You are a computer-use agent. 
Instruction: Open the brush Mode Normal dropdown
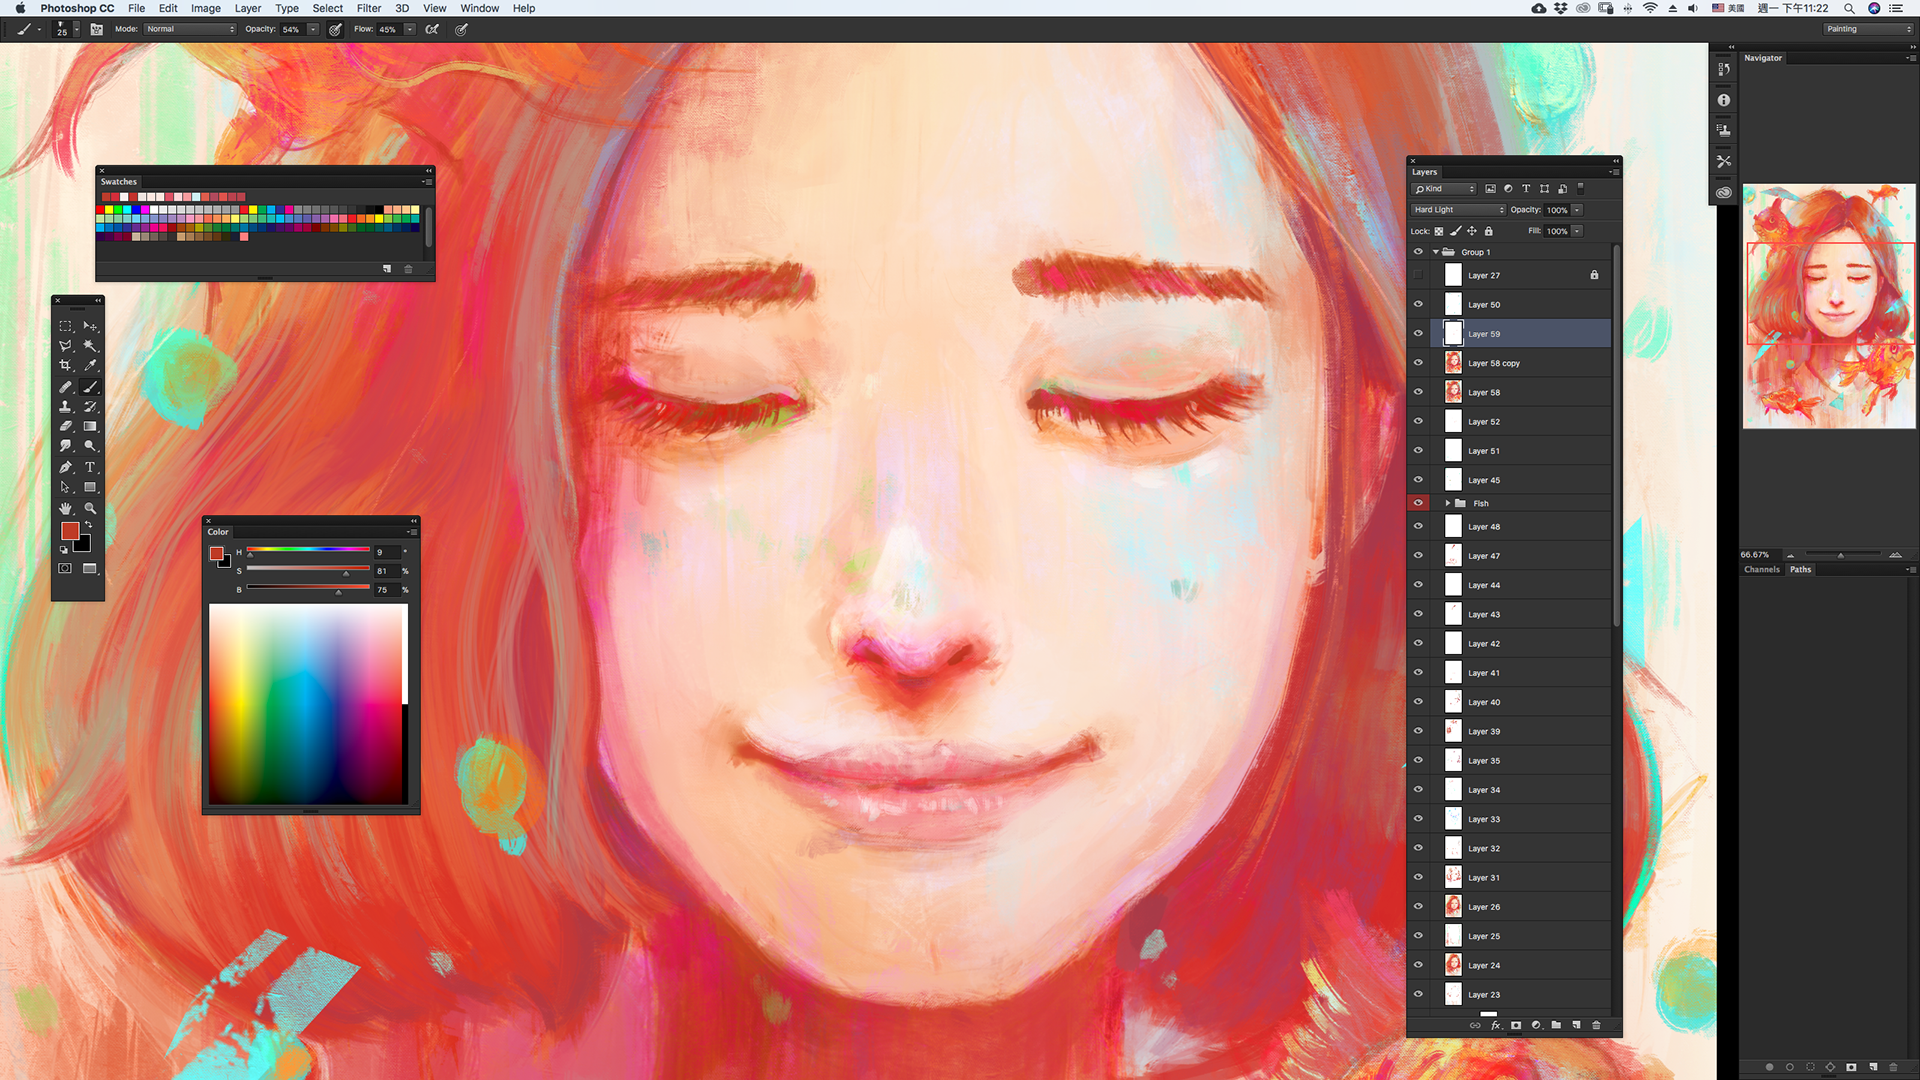click(x=190, y=29)
